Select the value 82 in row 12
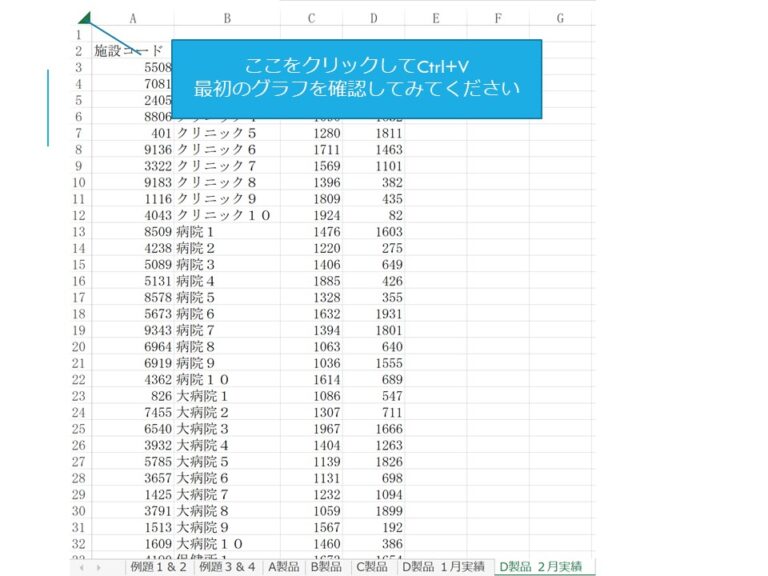The height and width of the screenshot is (576, 768). [x=374, y=215]
